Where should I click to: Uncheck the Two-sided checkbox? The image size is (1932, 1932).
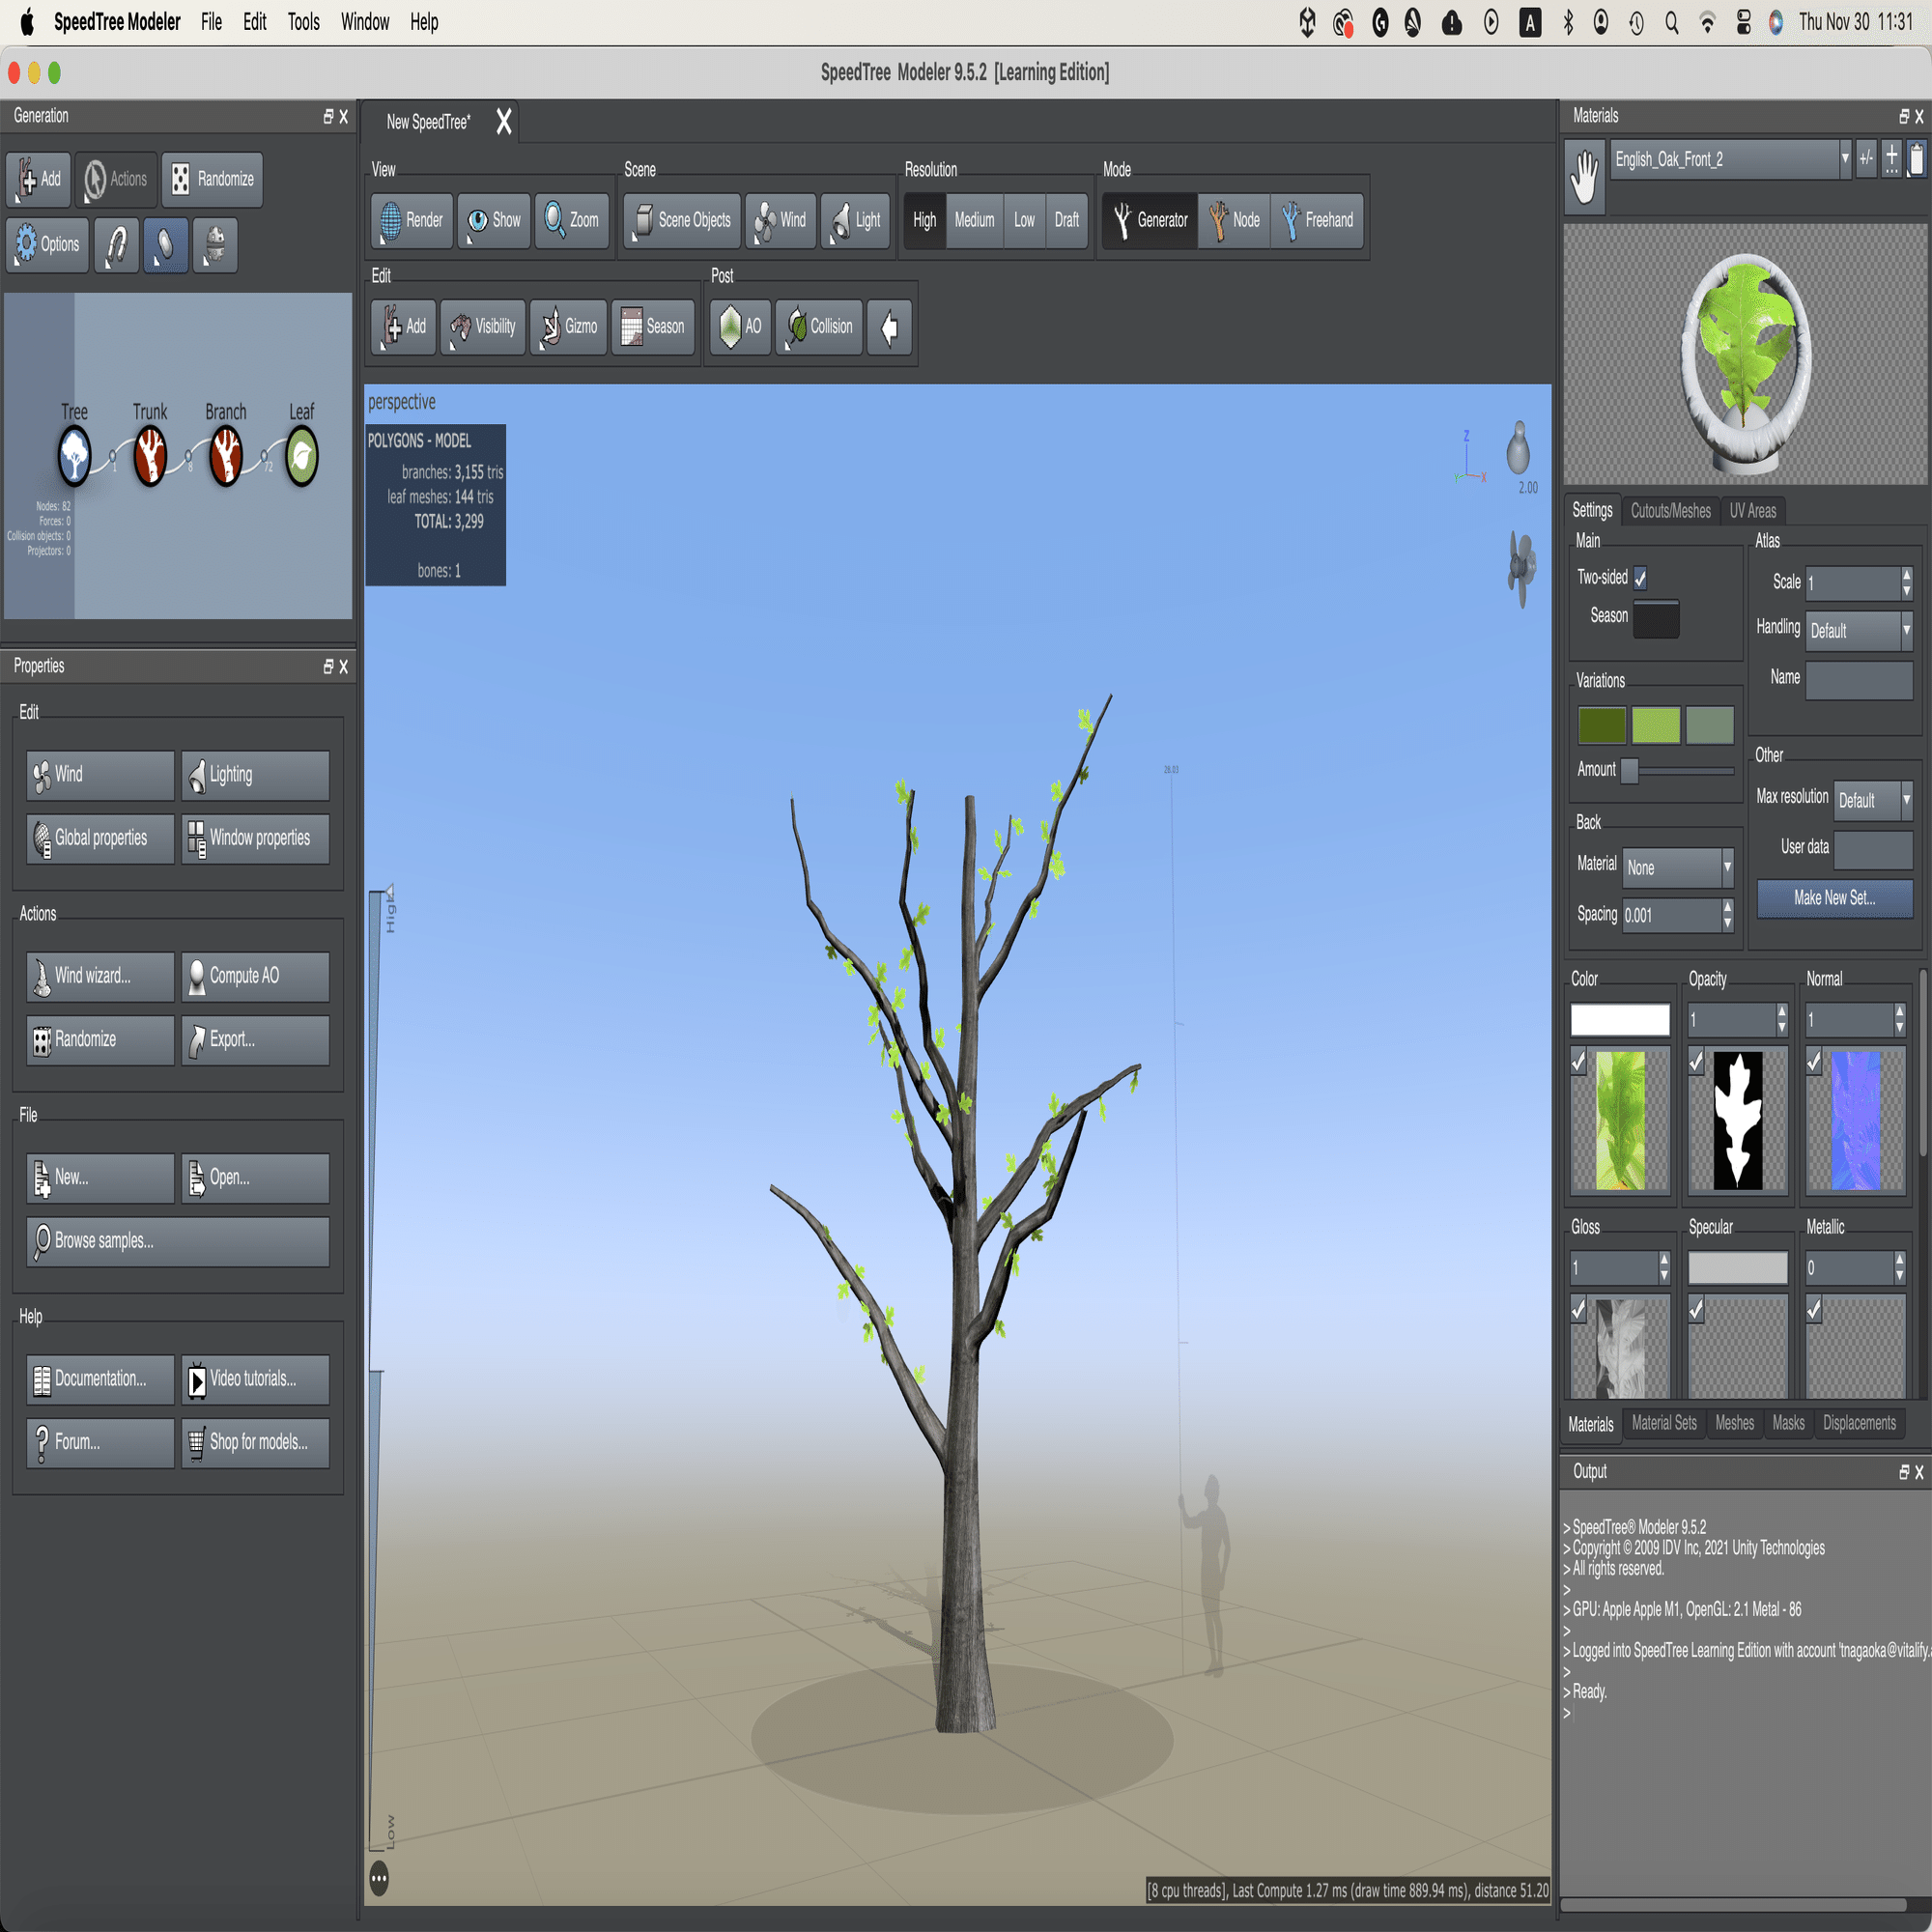pos(1640,578)
